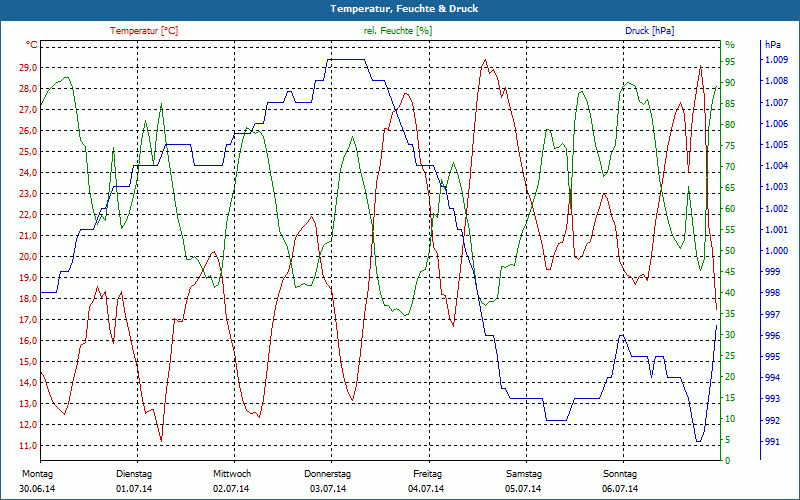Click the 13,0 temperature axis value
The image size is (800, 500).
(28, 404)
